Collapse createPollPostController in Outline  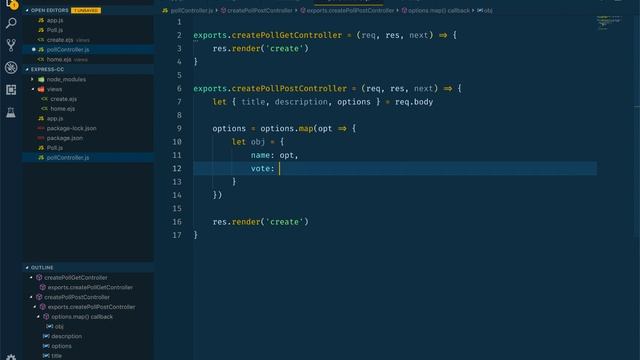(31, 297)
